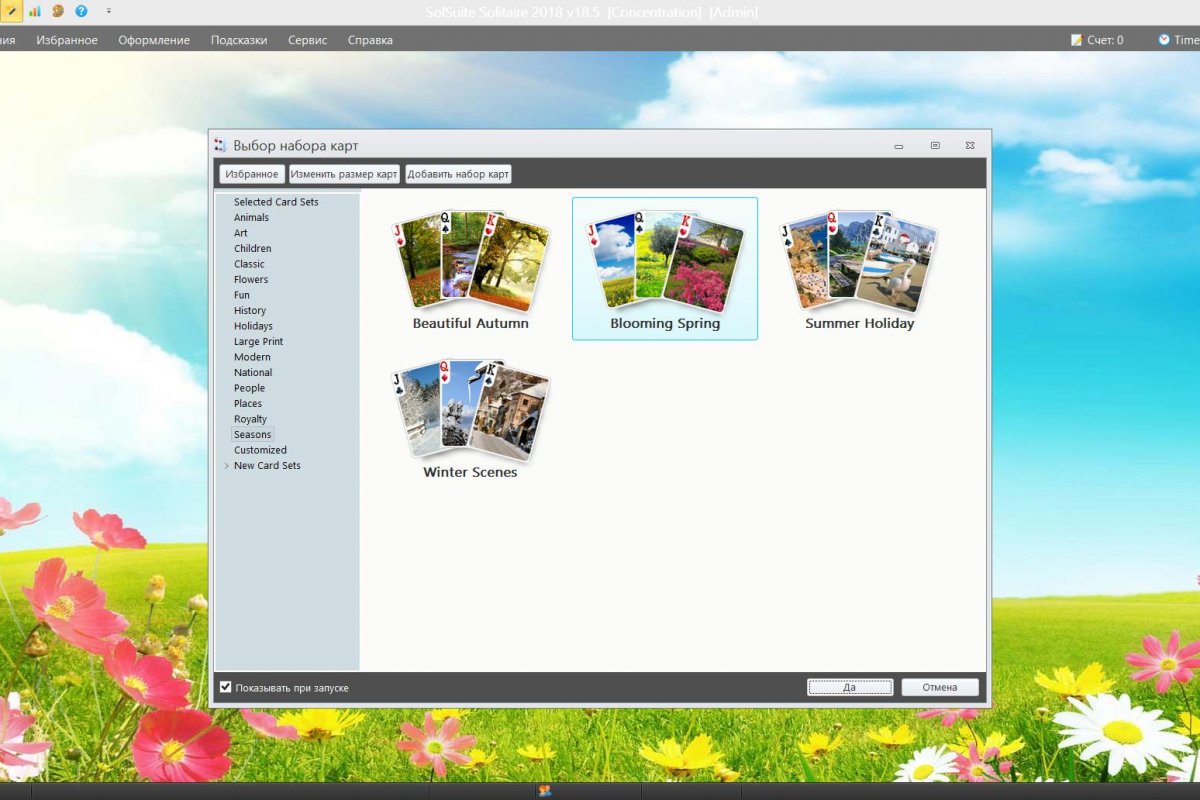Toggle the 'Показывать при запуске' checkbox
This screenshot has height=800, width=1200.
coord(226,687)
